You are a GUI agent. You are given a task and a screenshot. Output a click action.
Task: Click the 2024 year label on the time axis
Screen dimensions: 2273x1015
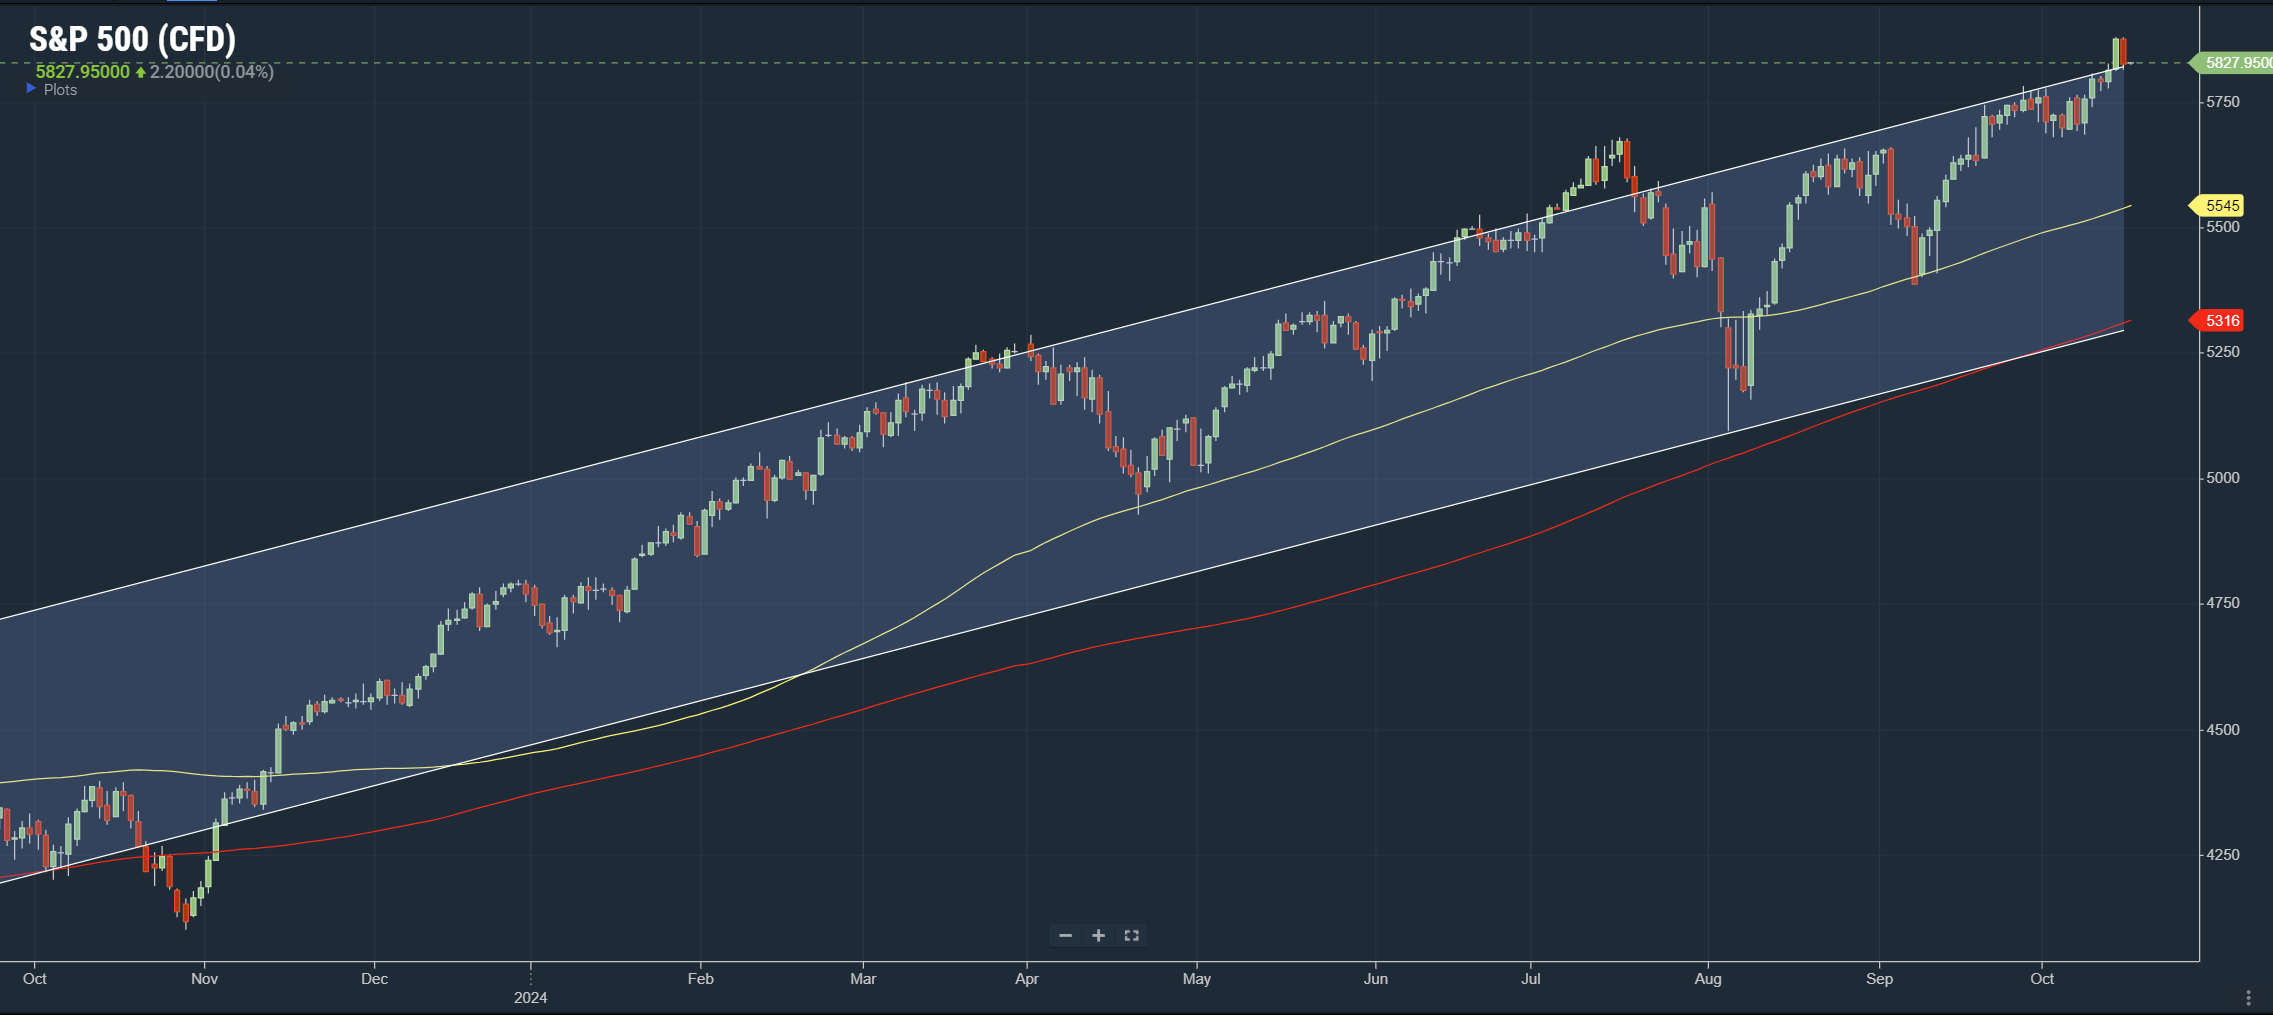[x=530, y=998]
